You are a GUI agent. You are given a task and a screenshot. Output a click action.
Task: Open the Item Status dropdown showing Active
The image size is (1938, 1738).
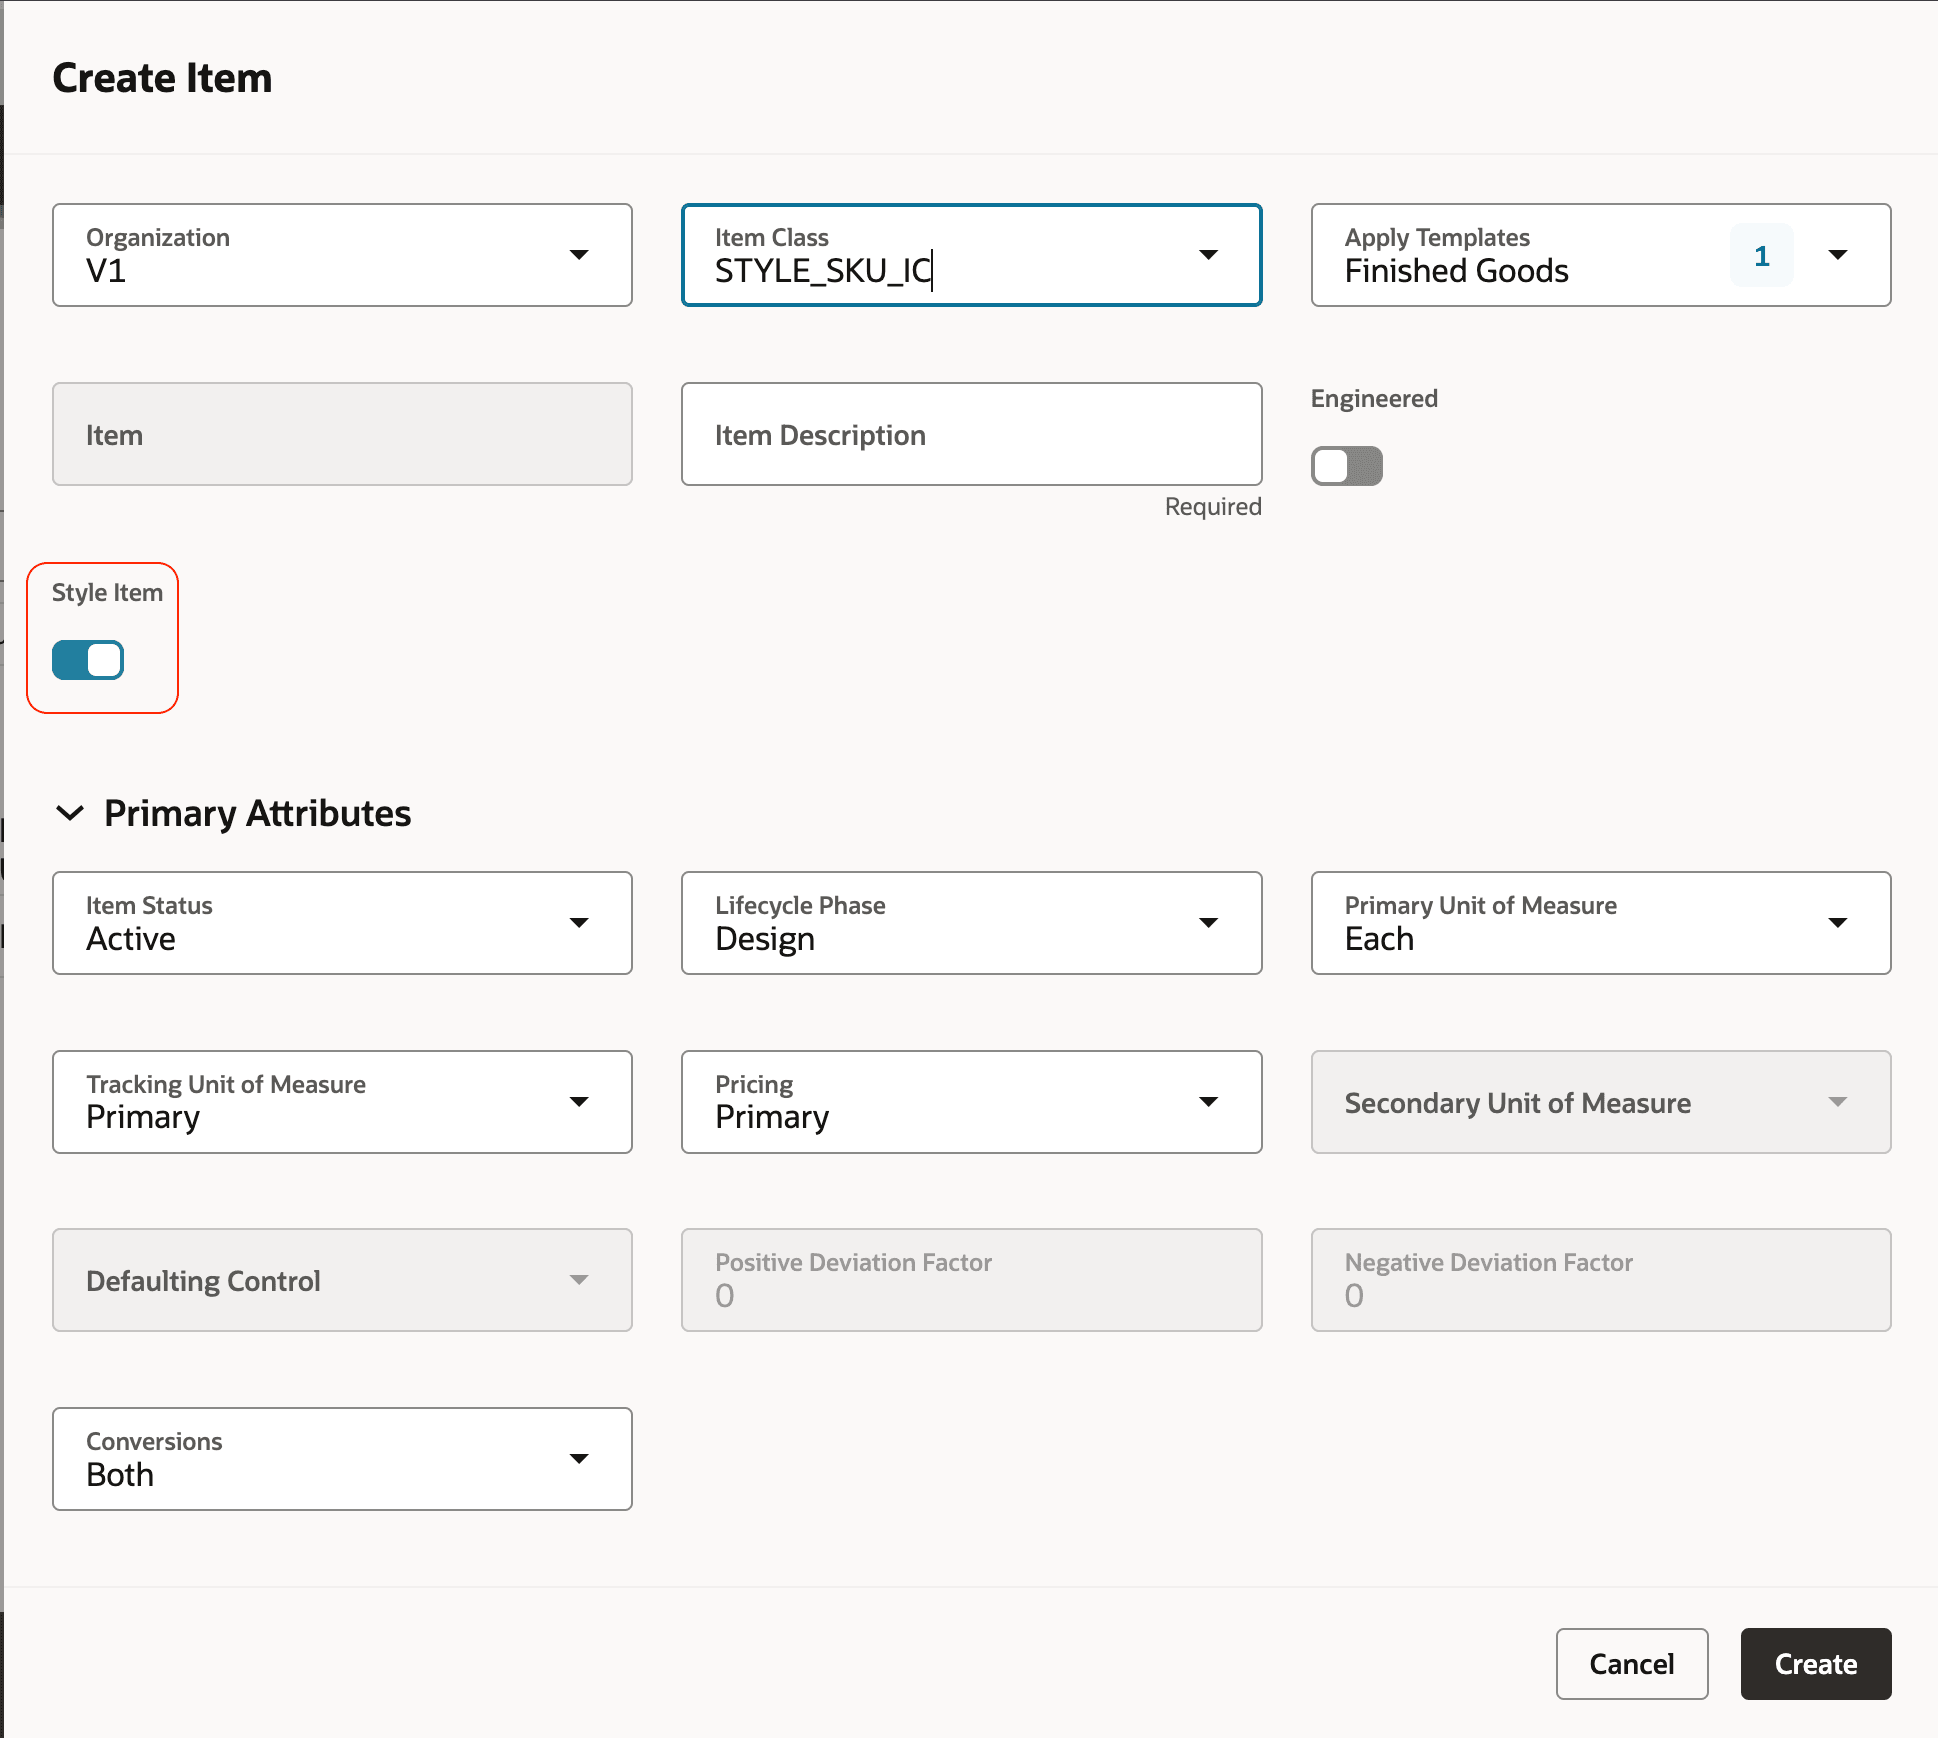580,922
